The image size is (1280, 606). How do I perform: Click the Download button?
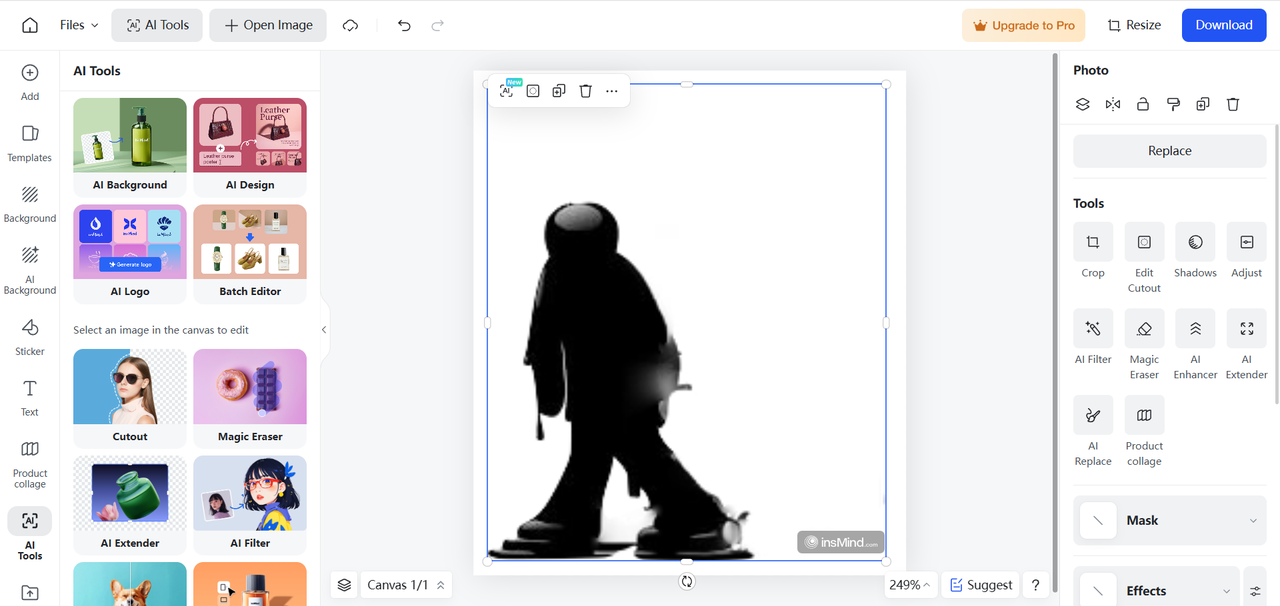coord(1224,25)
